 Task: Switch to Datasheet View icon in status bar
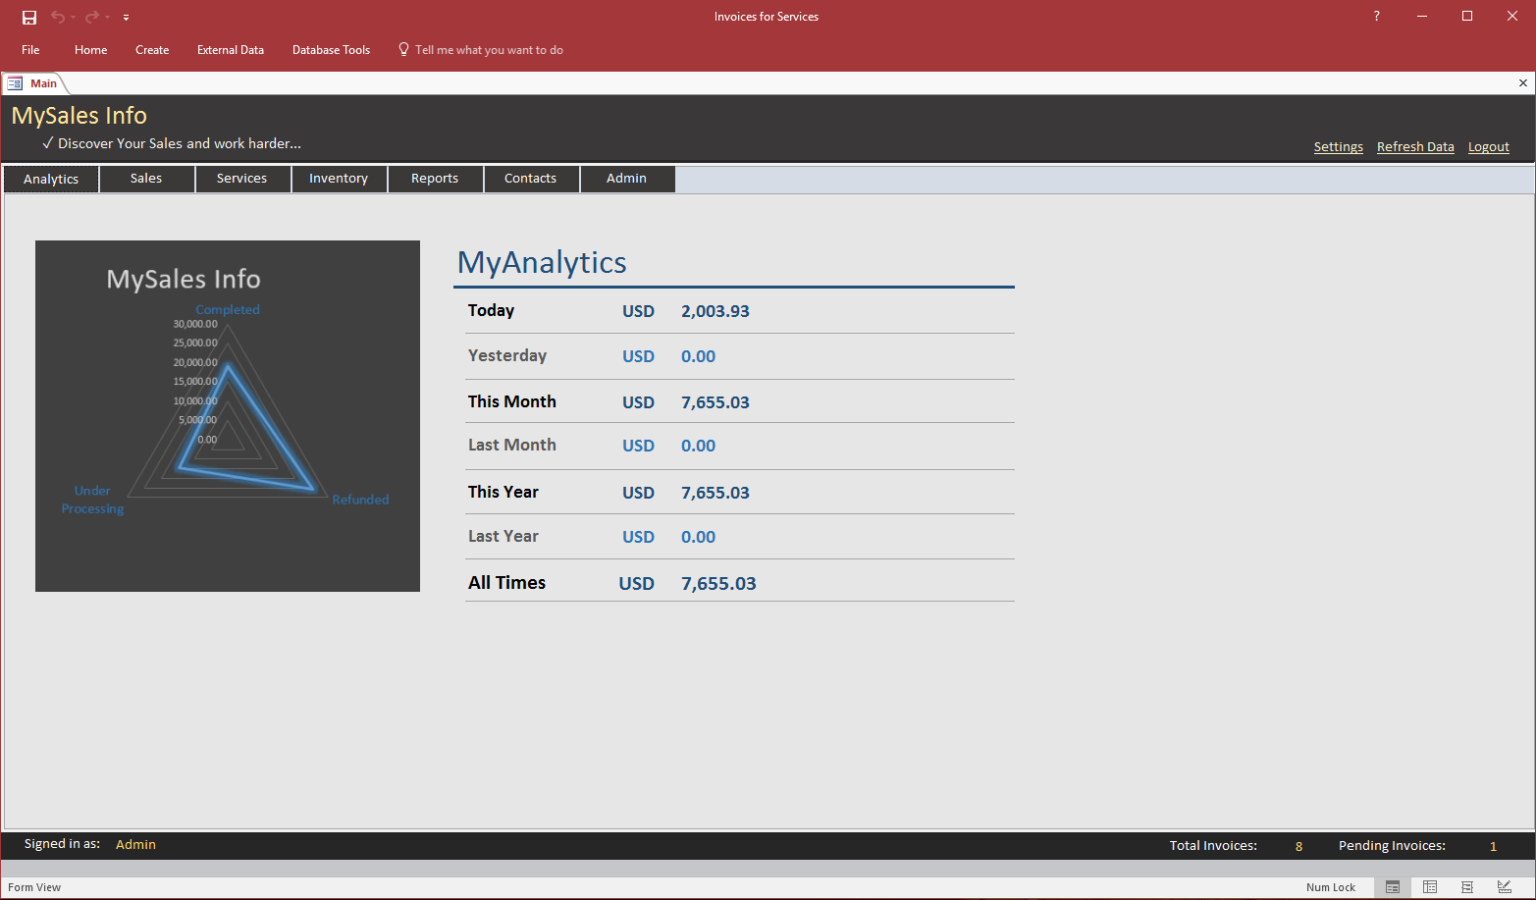[1430, 887]
